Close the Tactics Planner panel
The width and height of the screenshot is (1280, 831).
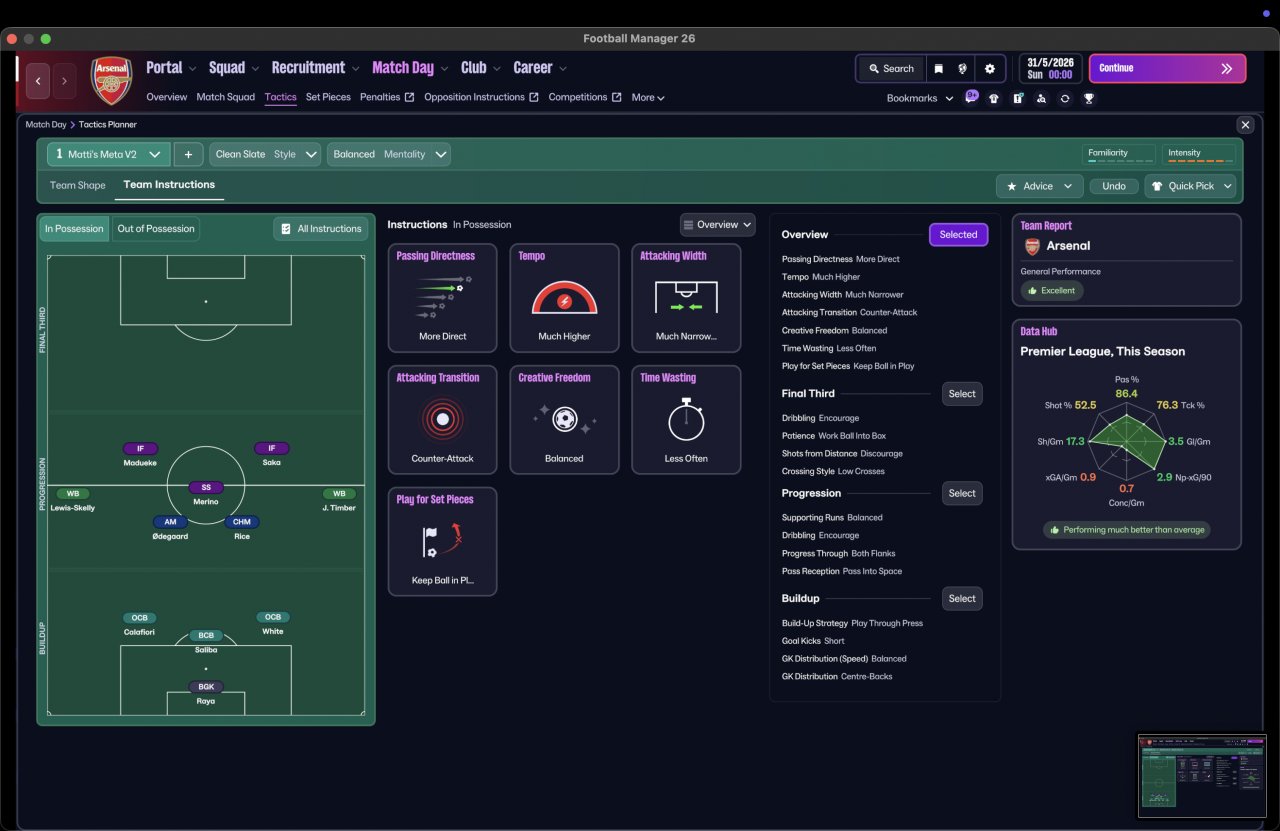pos(1245,125)
